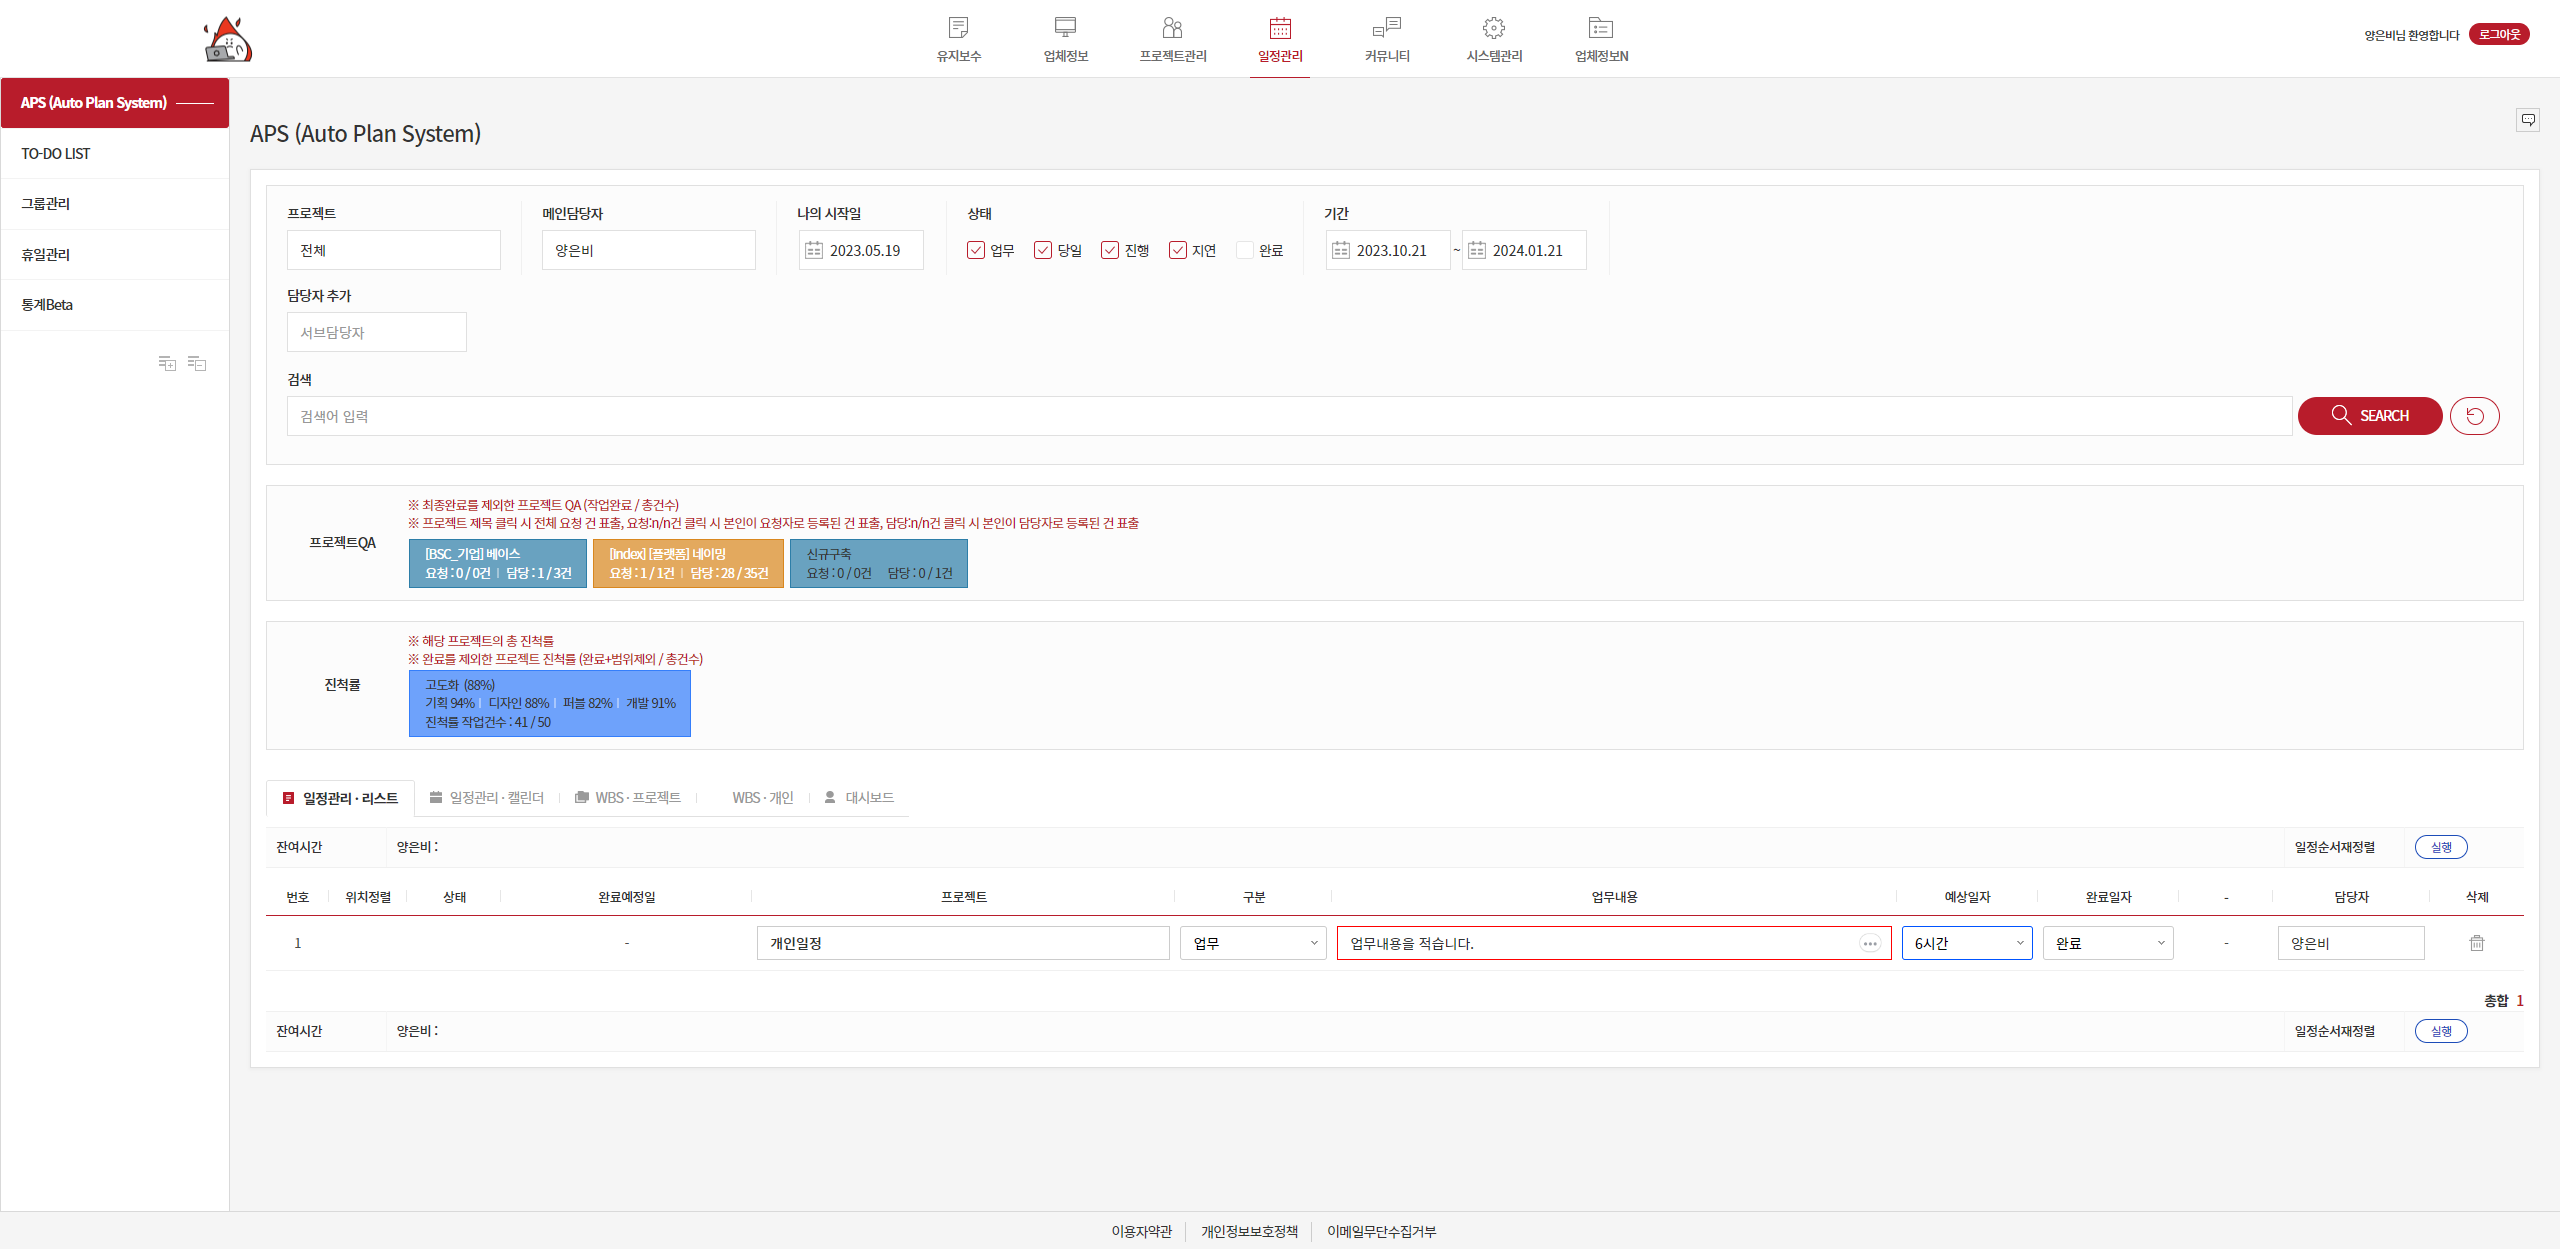Click the trash delete icon in row 1
The width and height of the screenshot is (2560, 1249).
[2476, 943]
